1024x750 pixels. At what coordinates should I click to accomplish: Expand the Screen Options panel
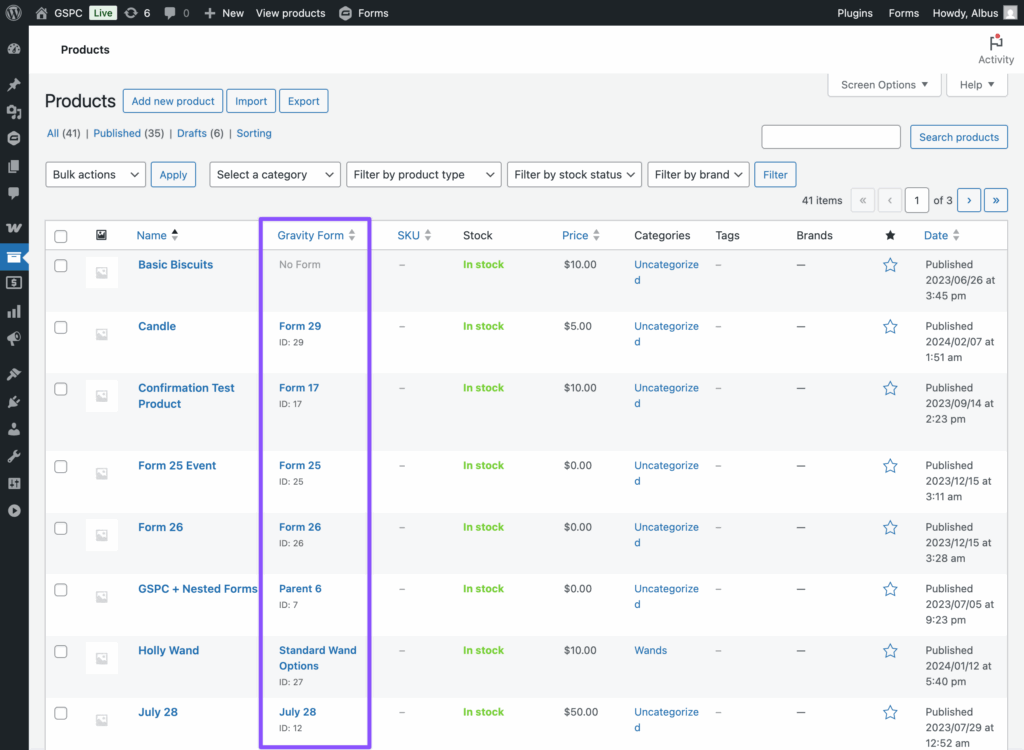[884, 85]
